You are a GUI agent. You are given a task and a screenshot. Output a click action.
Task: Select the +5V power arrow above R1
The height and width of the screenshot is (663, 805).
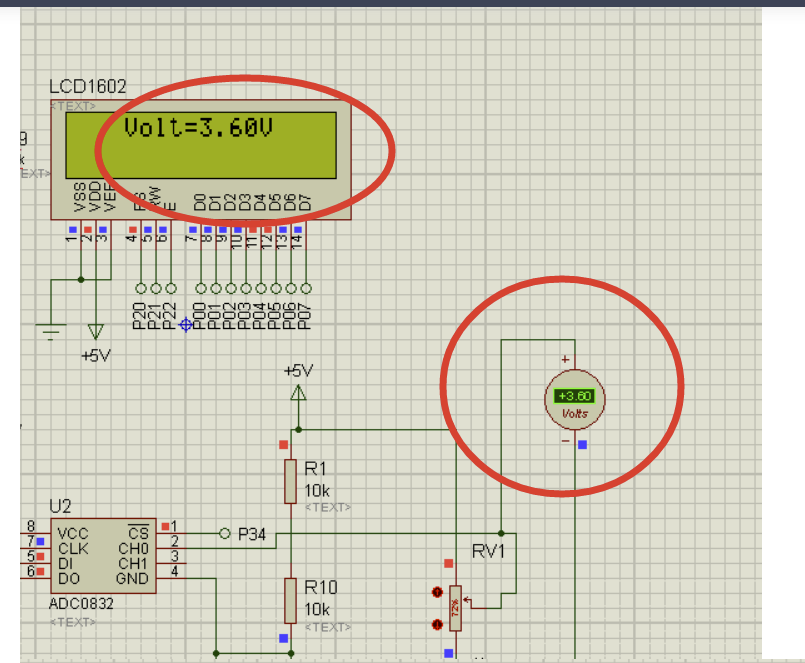tap(298, 394)
